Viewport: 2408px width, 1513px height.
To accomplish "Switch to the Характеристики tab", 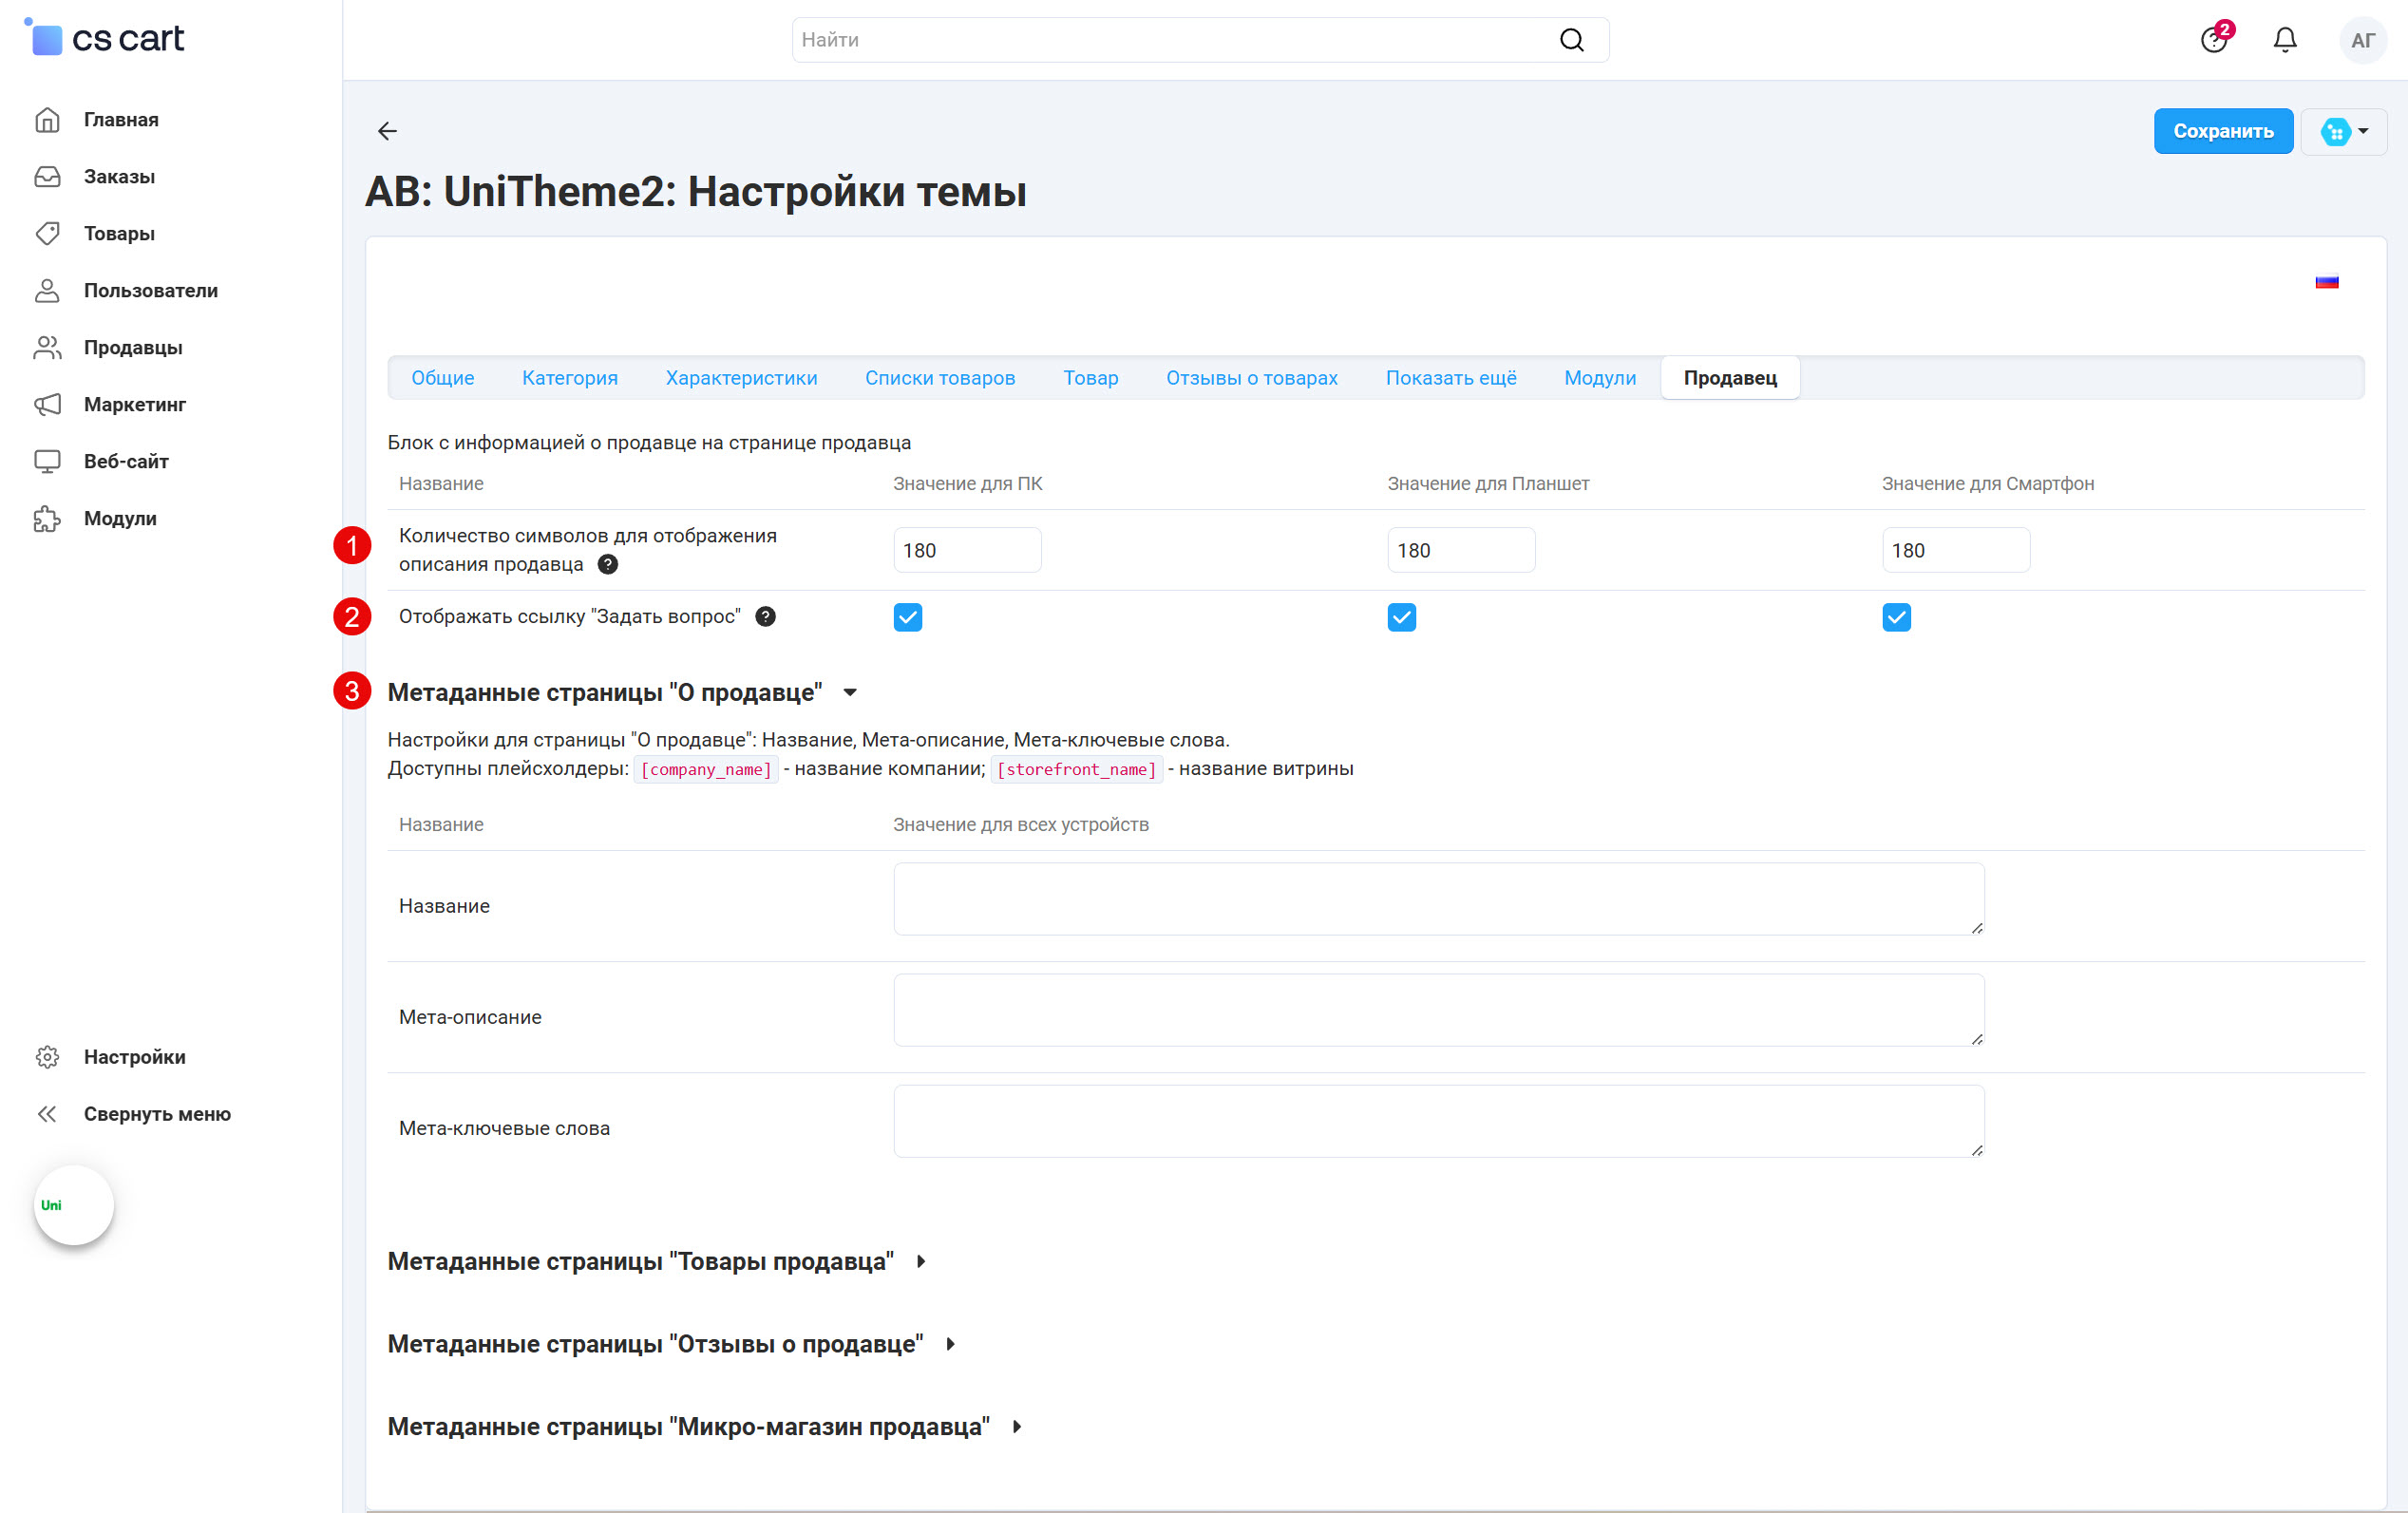I will click(x=742, y=378).
